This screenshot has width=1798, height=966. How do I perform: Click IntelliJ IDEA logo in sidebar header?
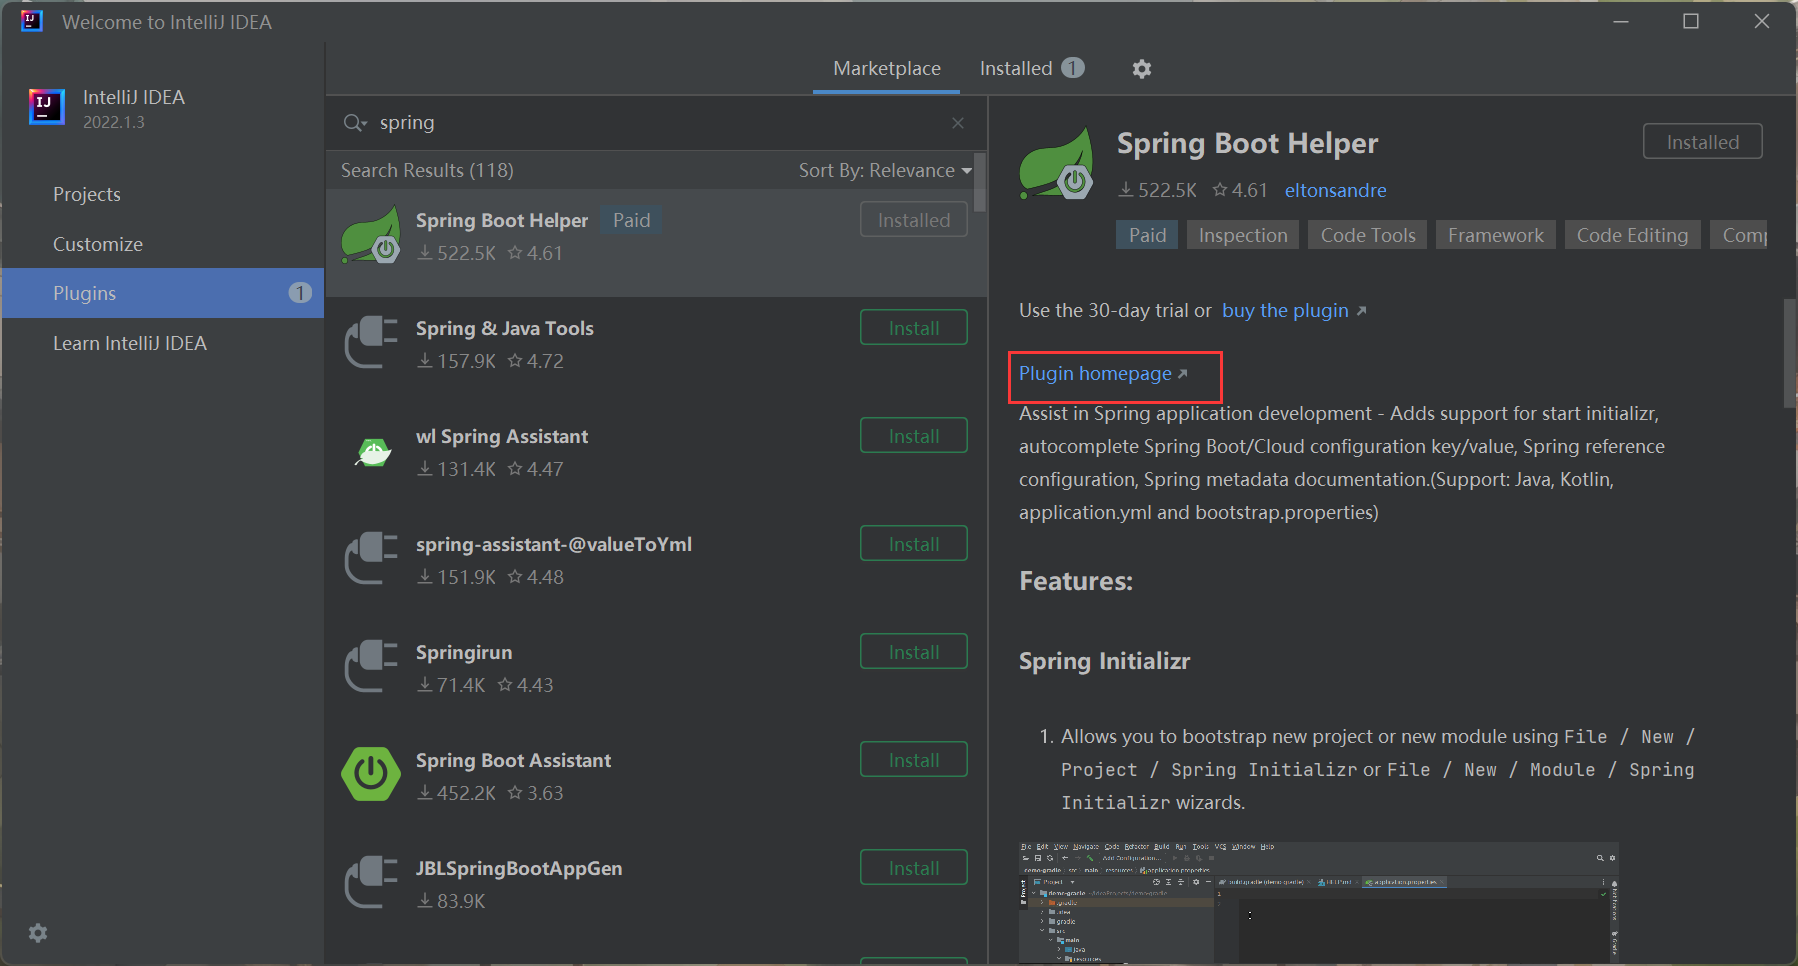pyautogui.click(x=47, y=108)
